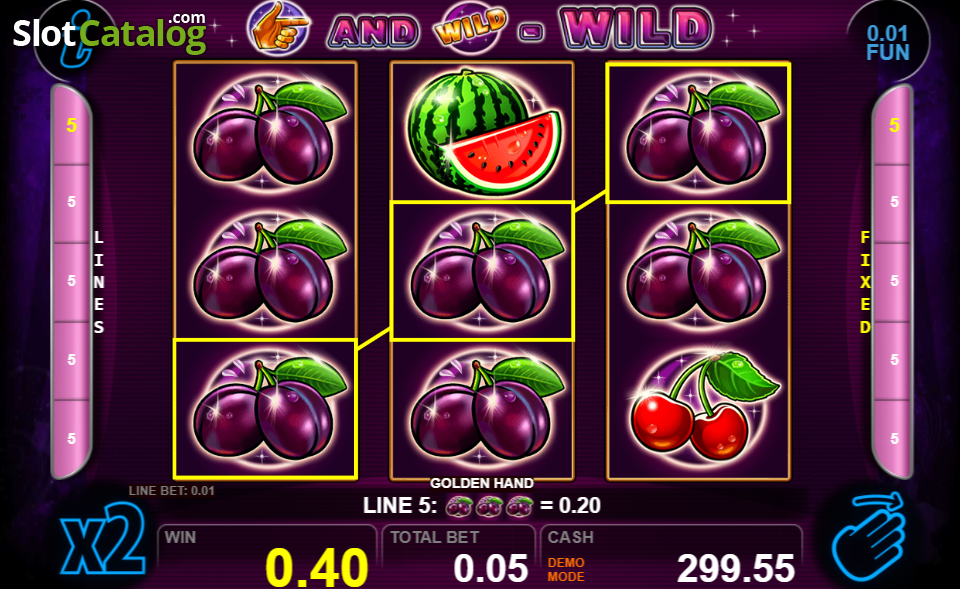The height and width of the screenshot is (589, 960).
Task: Click the x2 gamble multiplier
Action: (103, 539)
